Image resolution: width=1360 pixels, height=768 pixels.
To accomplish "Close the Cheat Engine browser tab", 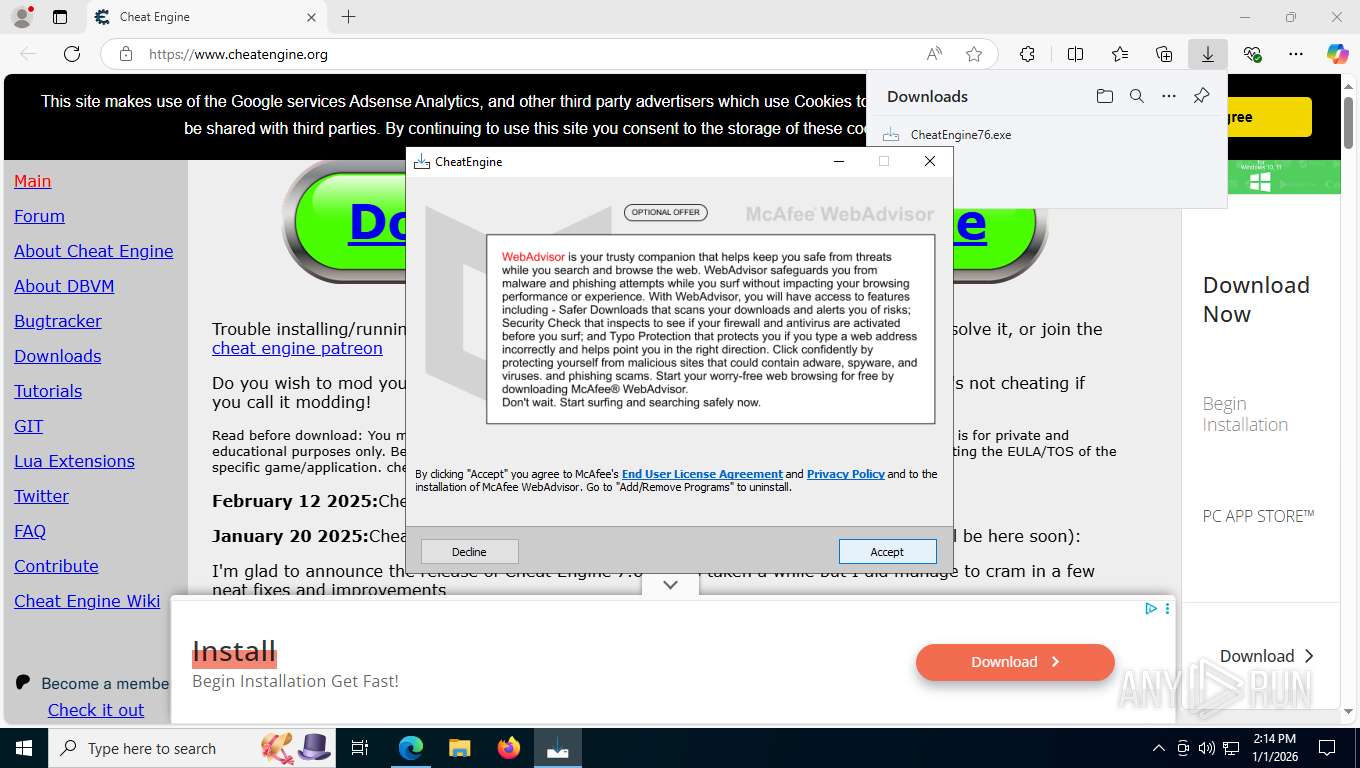I will pos(311,17).
